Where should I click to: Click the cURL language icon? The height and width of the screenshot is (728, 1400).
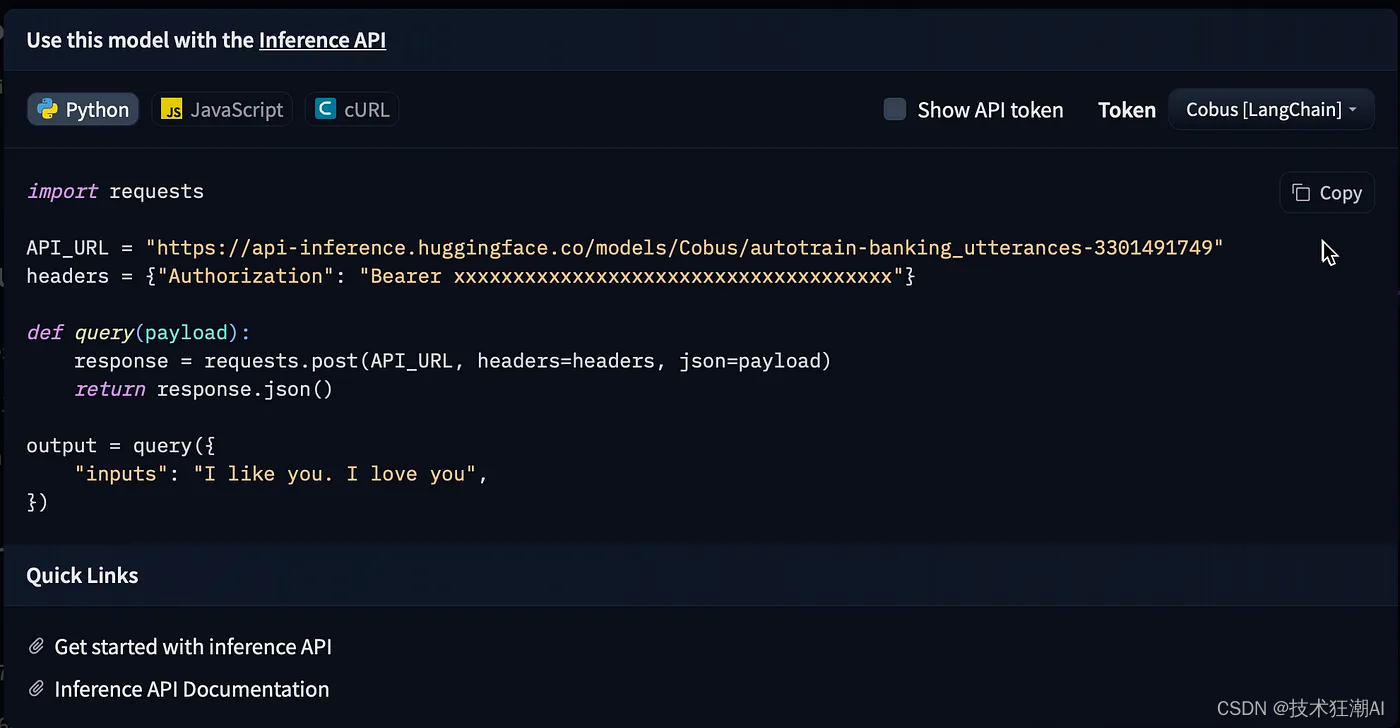(325, 109)
